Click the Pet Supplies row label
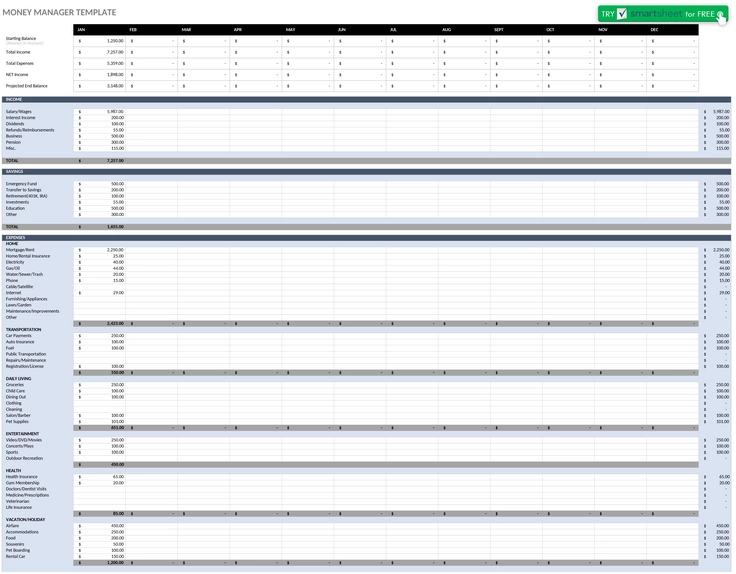The image size is (736, 574). point(17,421)
